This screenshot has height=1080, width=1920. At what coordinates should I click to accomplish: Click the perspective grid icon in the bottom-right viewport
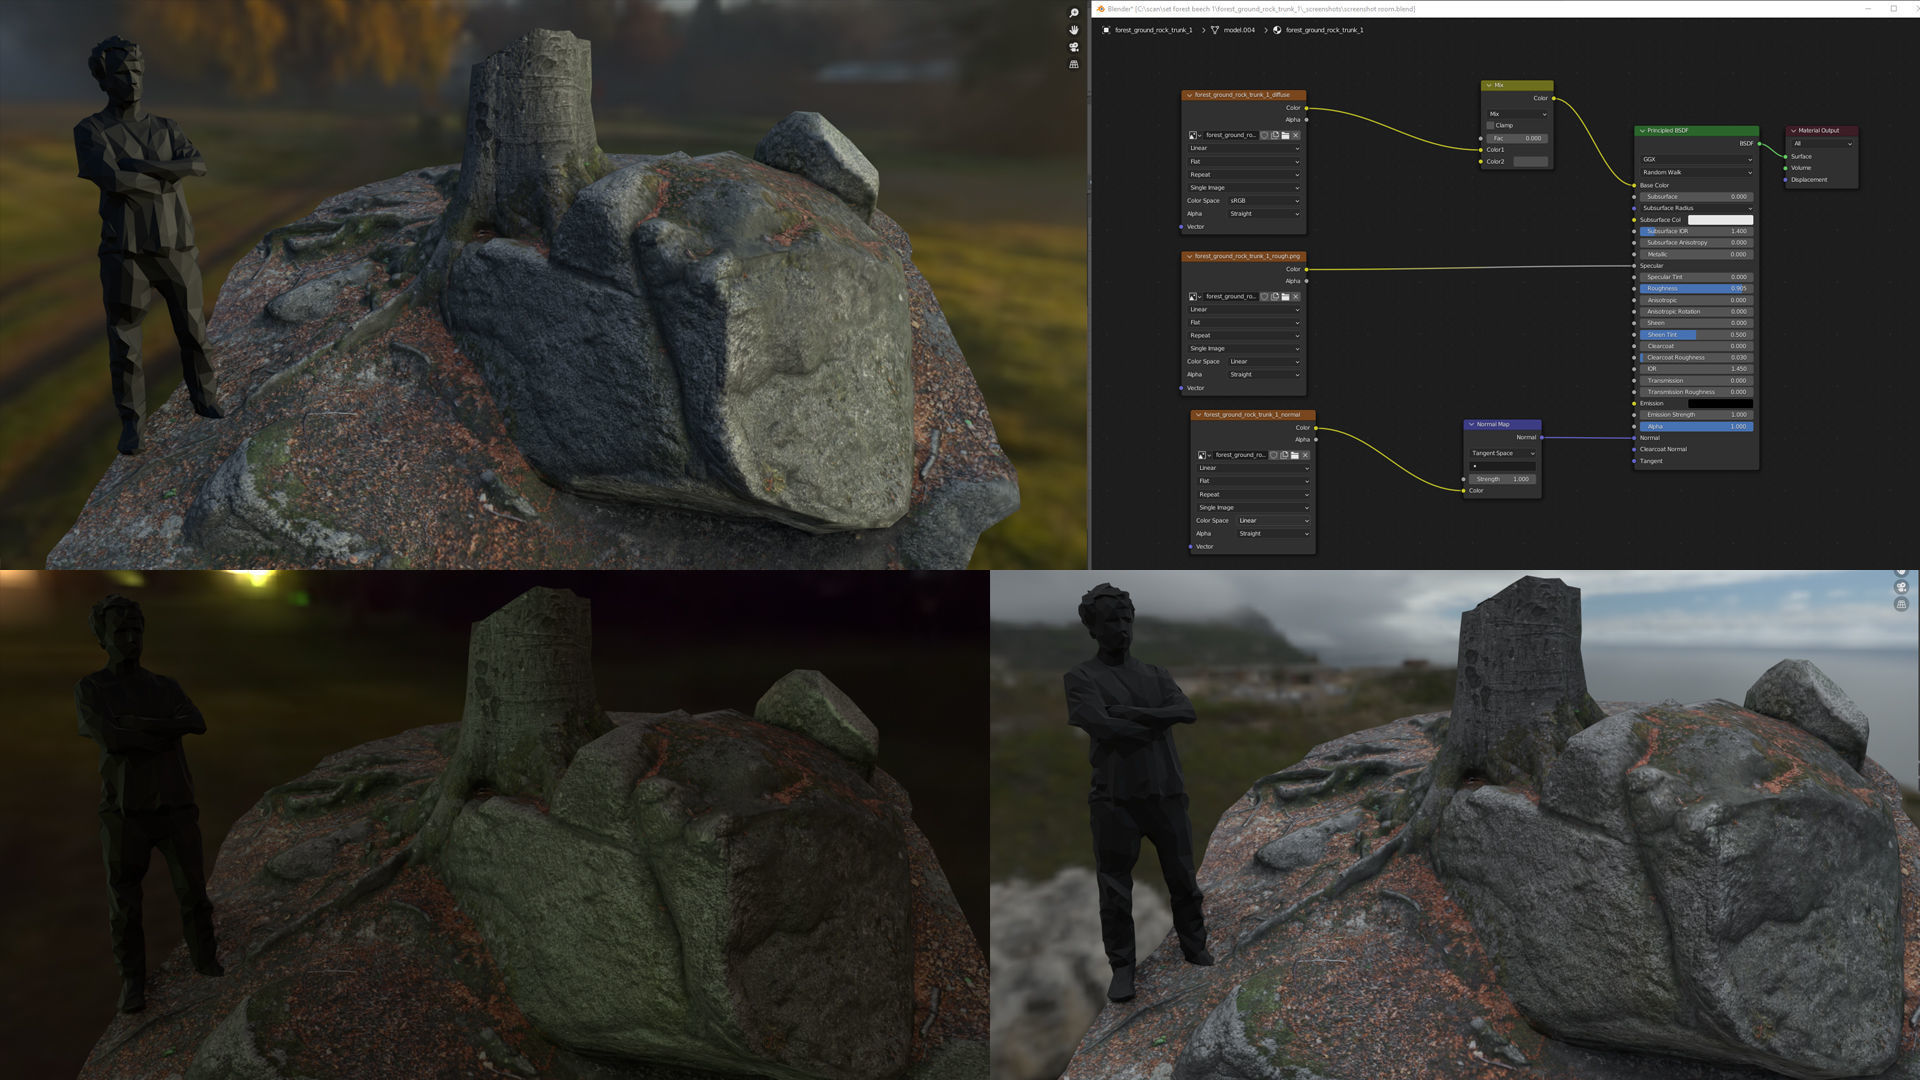(x=1901, y=604)
